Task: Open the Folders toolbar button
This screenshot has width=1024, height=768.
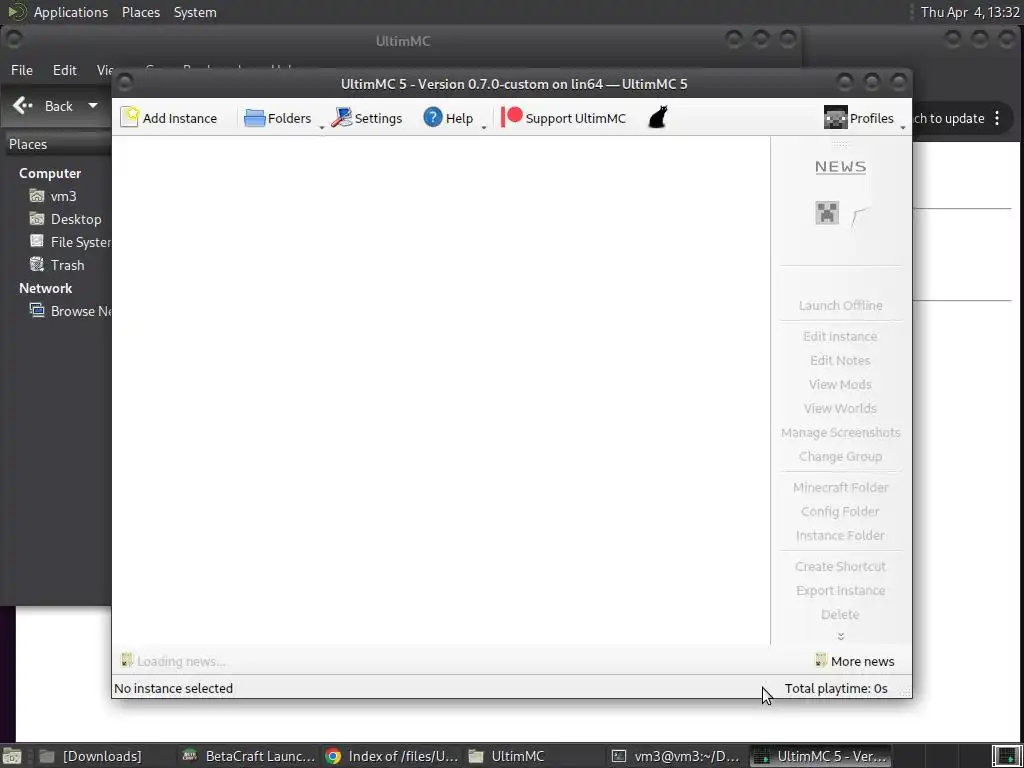Action: (277, 118)
